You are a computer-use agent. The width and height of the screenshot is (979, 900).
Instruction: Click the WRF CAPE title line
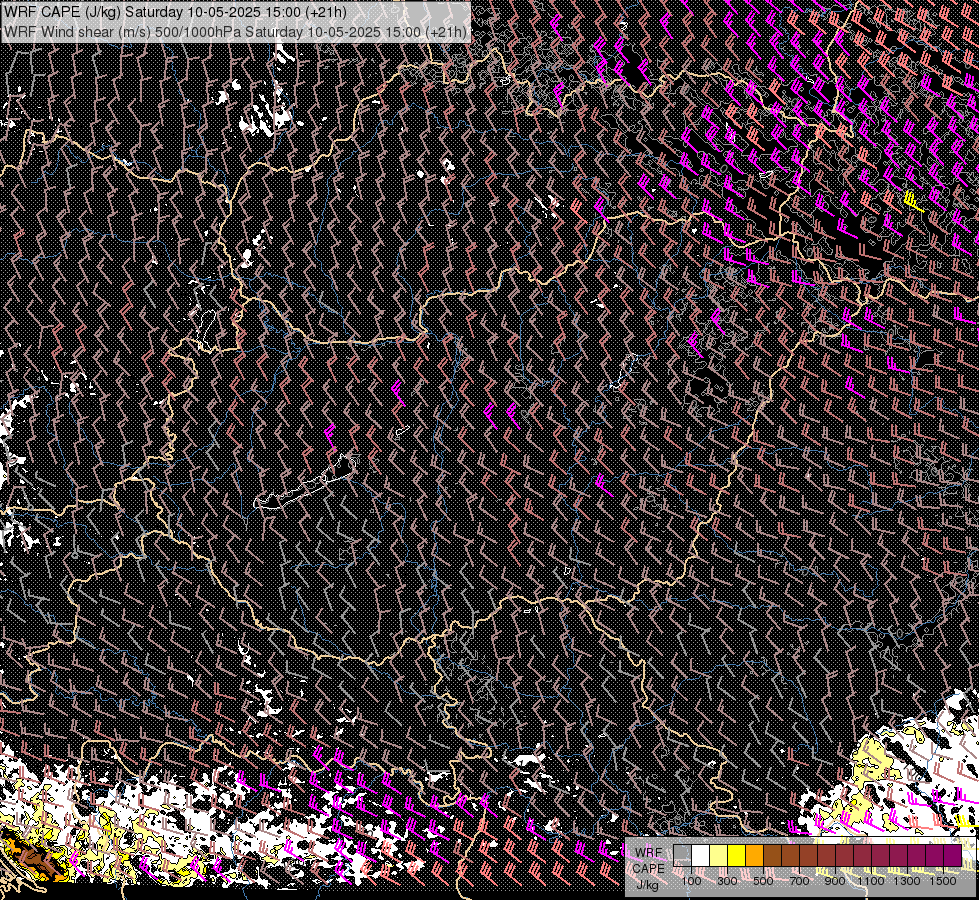pyautogui.click(x=176, y=11)
